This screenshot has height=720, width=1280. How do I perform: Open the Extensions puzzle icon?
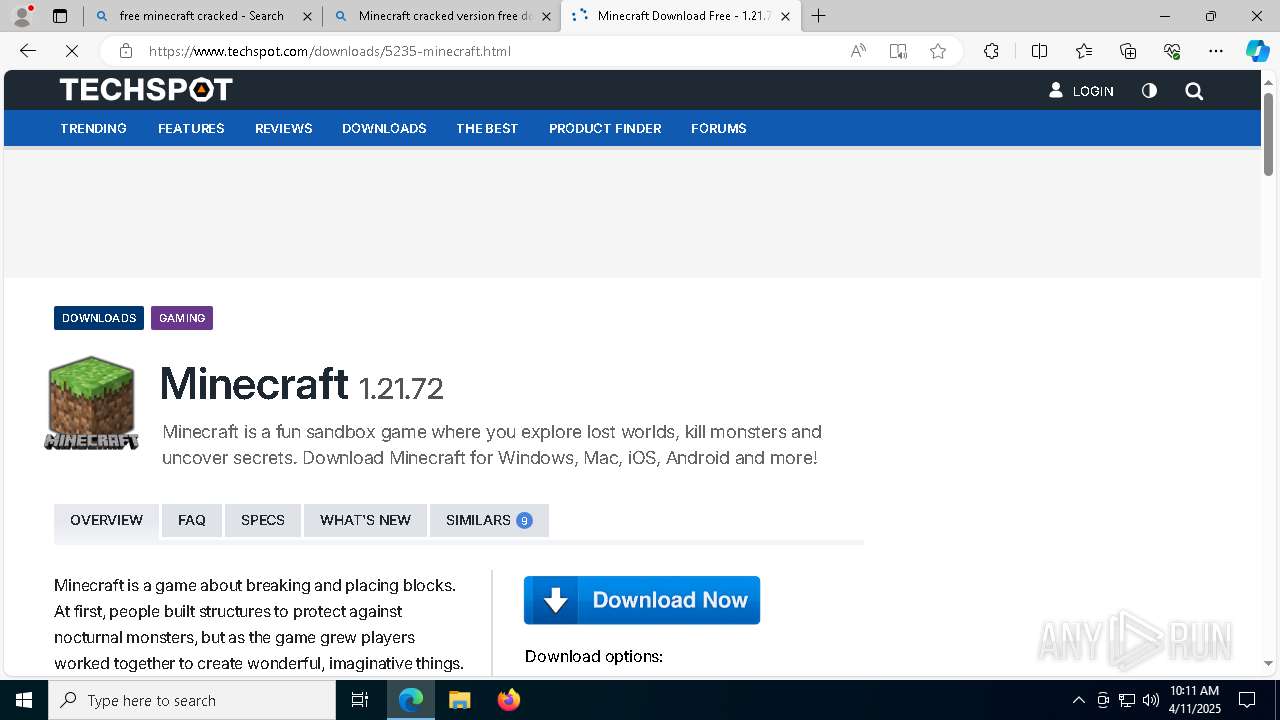pos(991,51)
